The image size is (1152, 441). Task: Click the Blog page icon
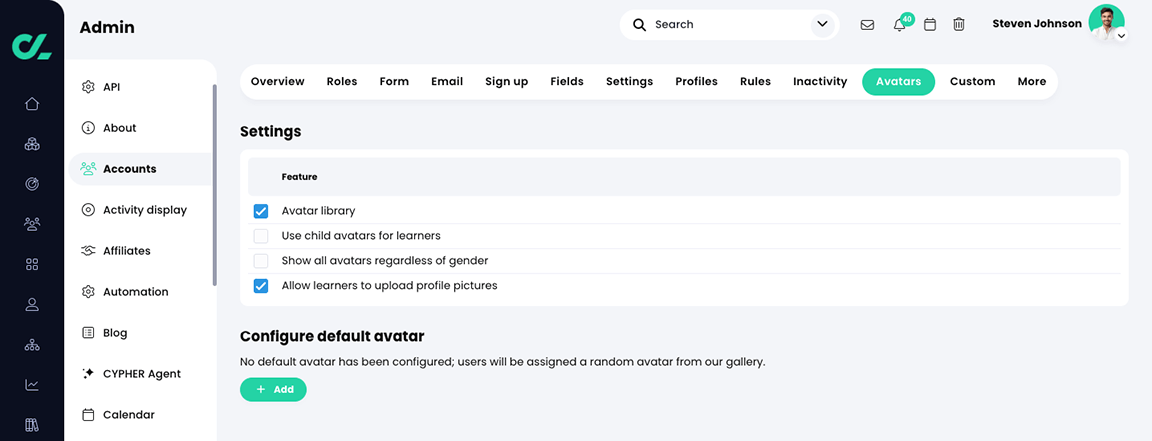tap(88, 333)
